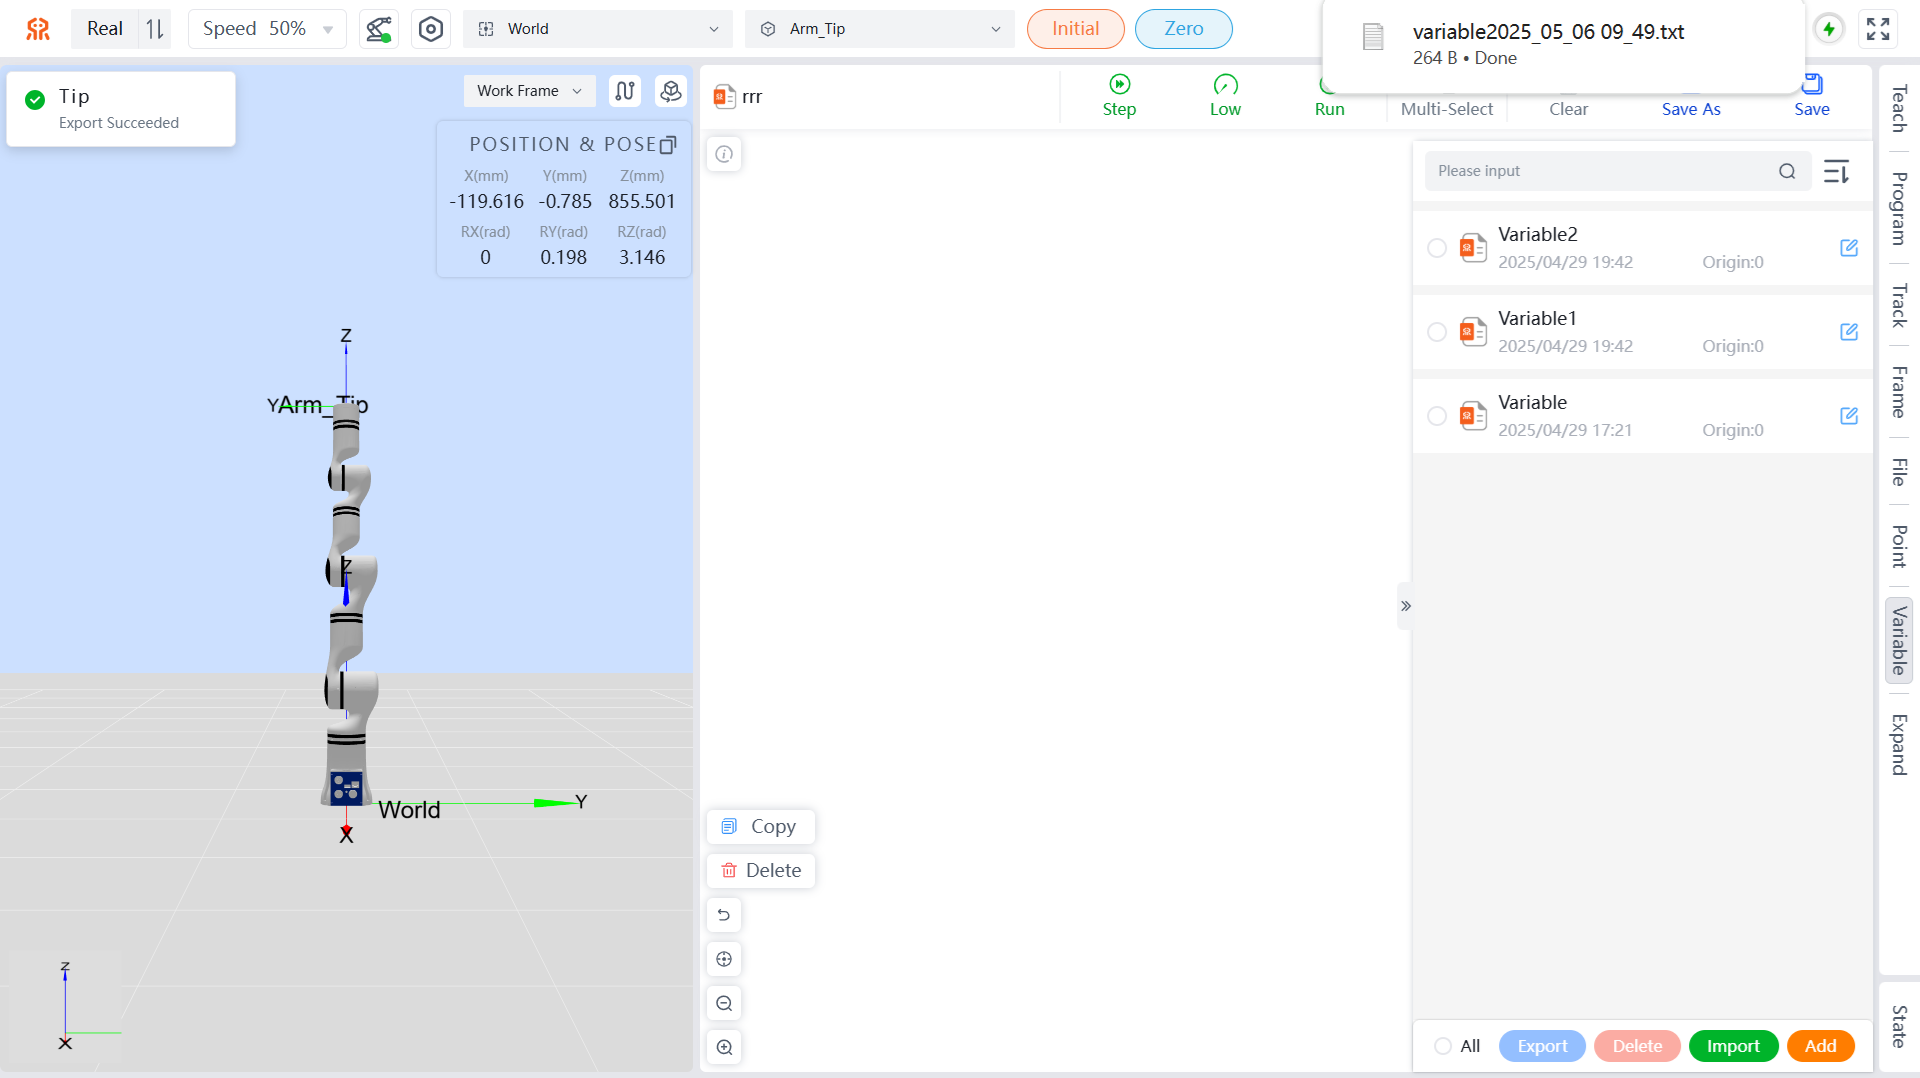Click the robot arm connection icon

378,29
